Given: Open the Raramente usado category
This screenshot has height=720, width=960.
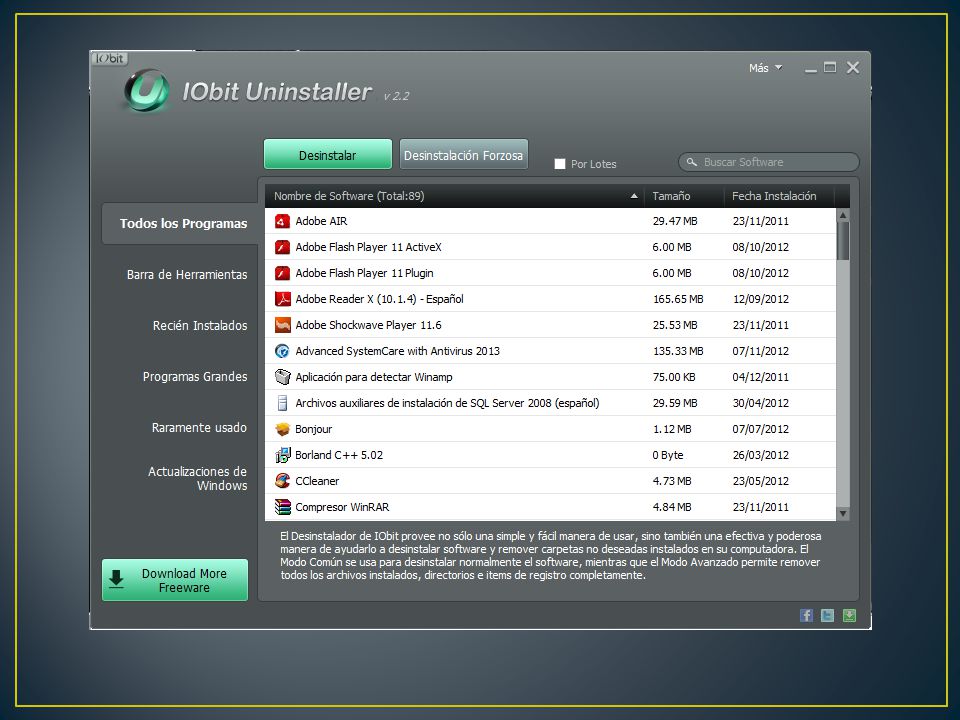Looking at the screenshot, I should coord(199,427).
